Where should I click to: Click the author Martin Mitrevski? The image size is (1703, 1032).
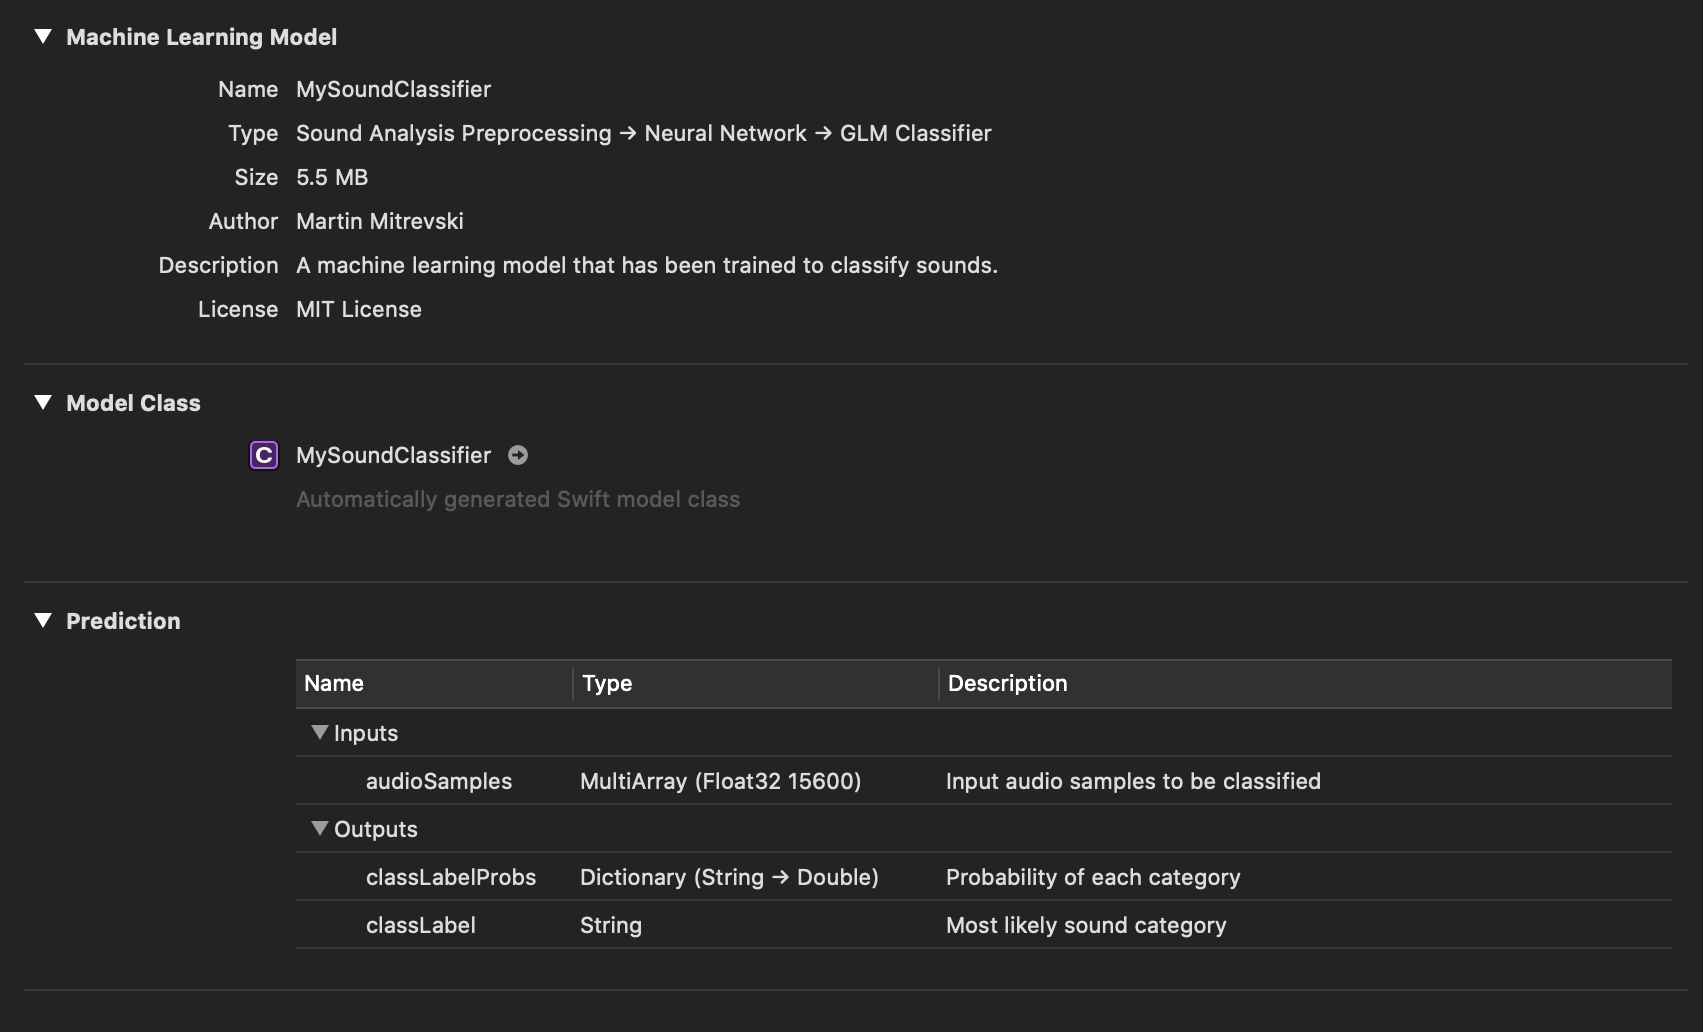click(x=380, y=221)
